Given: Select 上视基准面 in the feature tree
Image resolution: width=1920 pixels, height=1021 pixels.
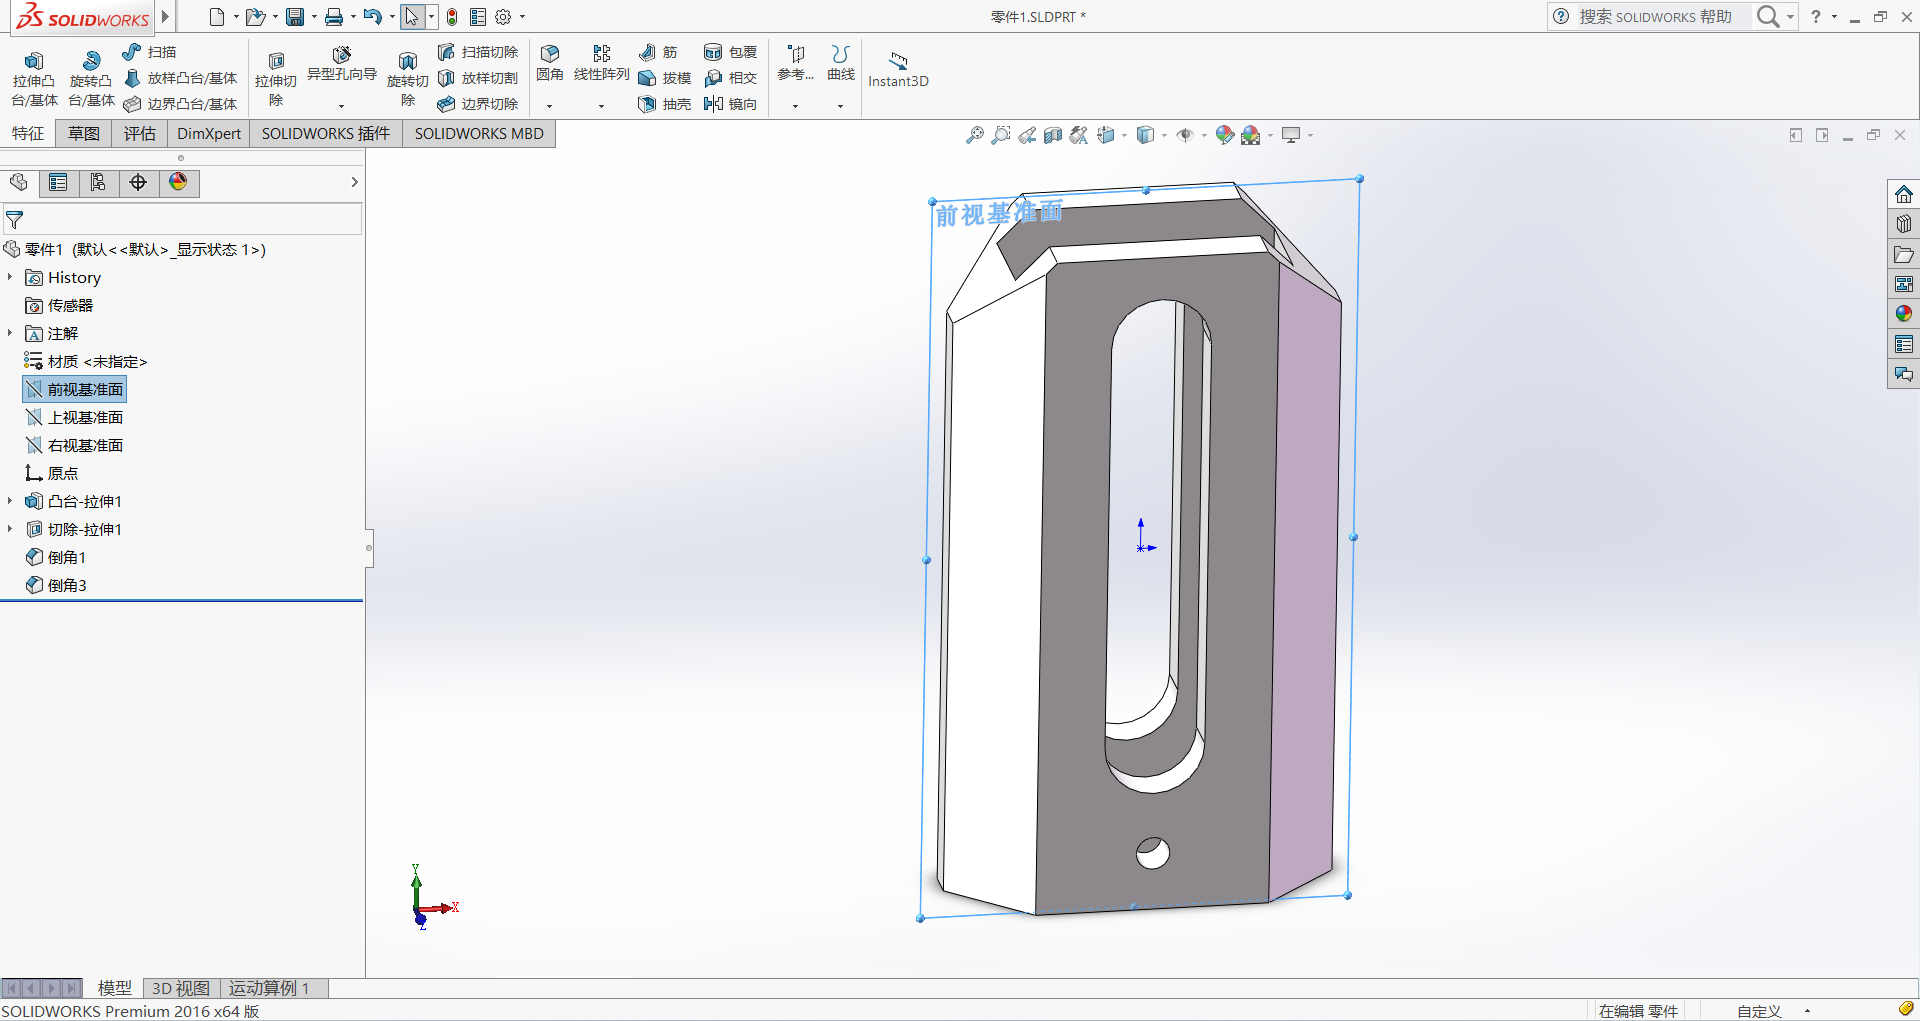Looking at the screenshot, I should pos(85,417).
